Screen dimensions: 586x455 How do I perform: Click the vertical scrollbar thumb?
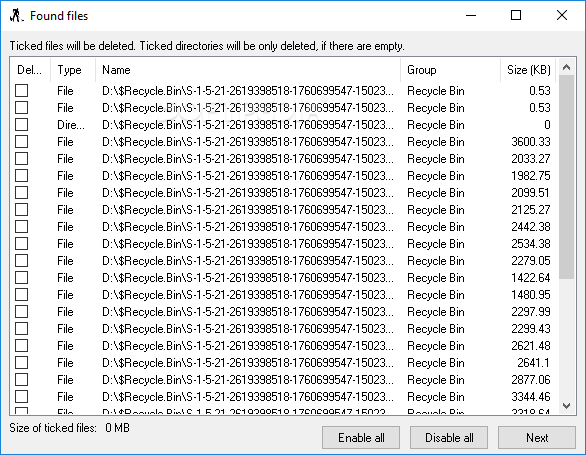pos(566,177)
